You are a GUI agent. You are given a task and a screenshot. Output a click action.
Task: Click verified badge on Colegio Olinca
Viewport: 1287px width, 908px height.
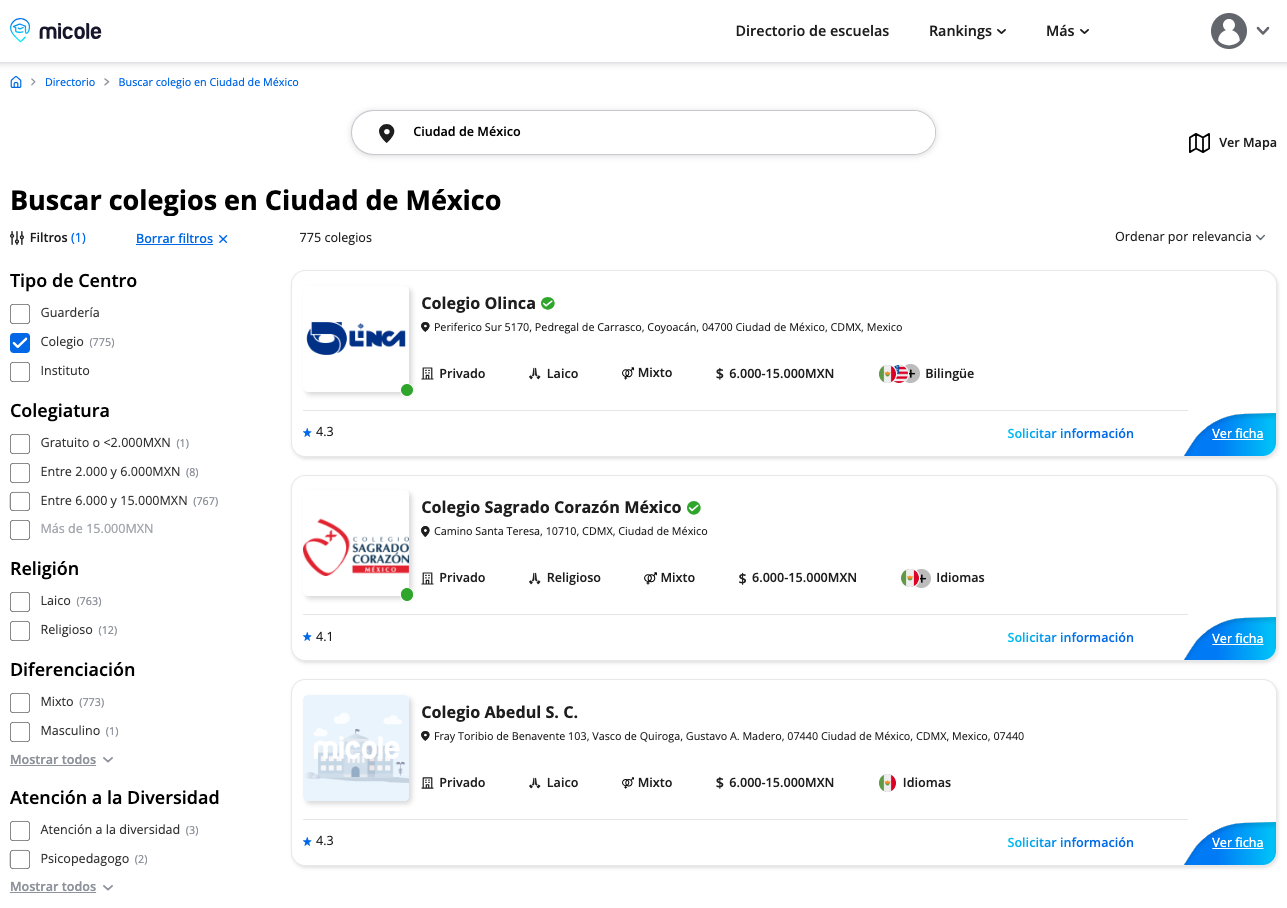(x=548, y=303)
